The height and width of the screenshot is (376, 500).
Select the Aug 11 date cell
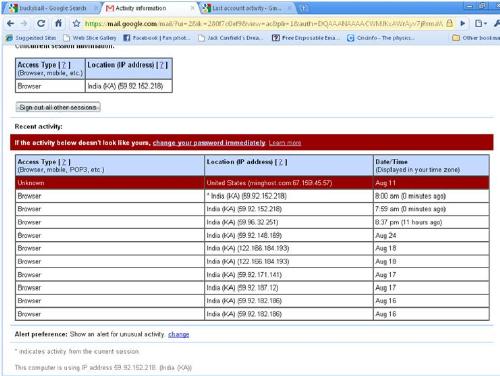tap(431, 183)
